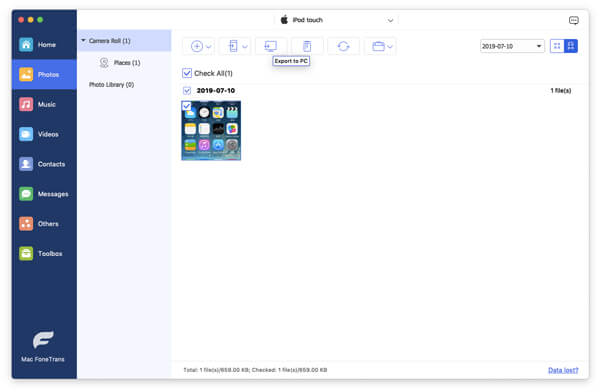Click the Check All(1) label
Image resolution: width=600 pixels, height=392 pixels.
coord(213,74)
